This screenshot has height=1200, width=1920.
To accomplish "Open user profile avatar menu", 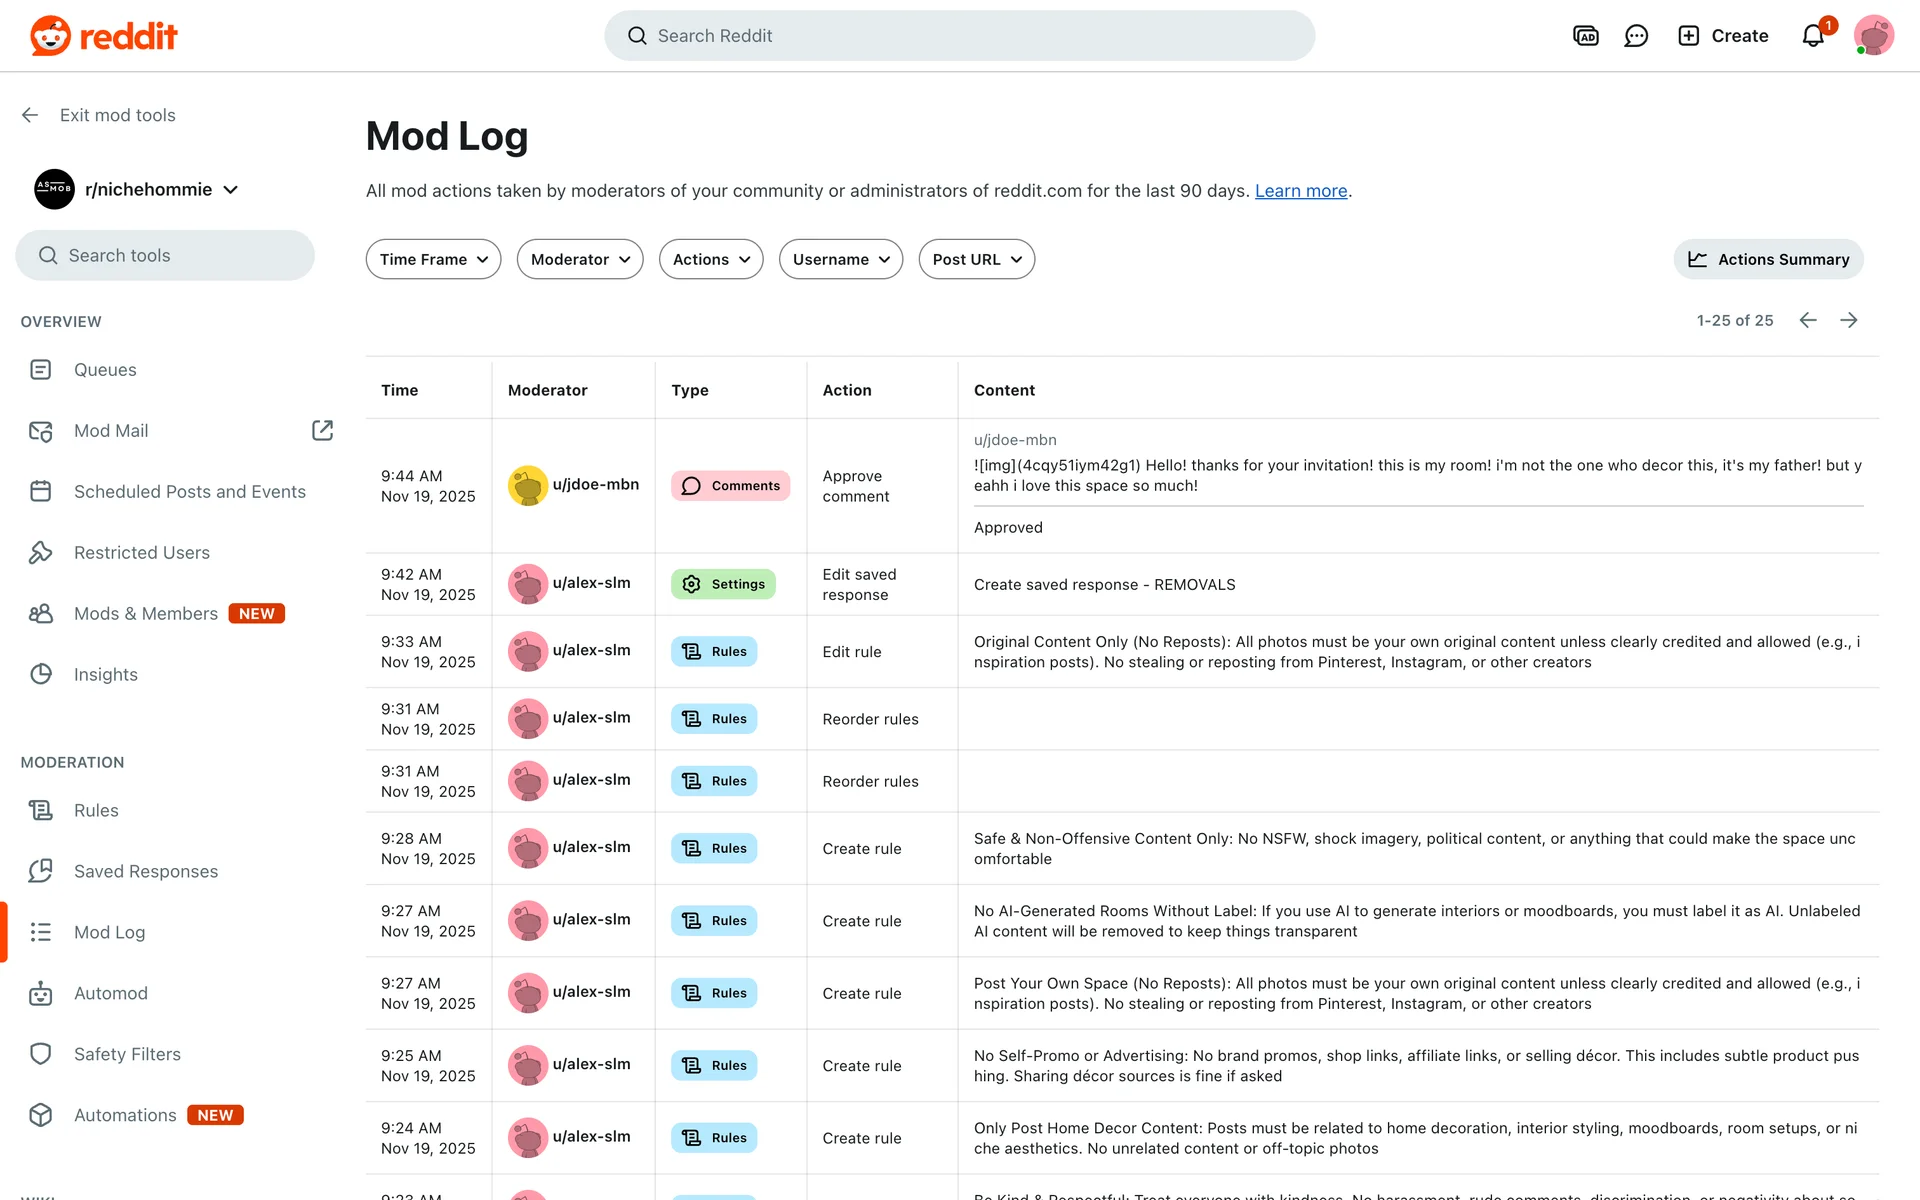I will point(1873,36).
